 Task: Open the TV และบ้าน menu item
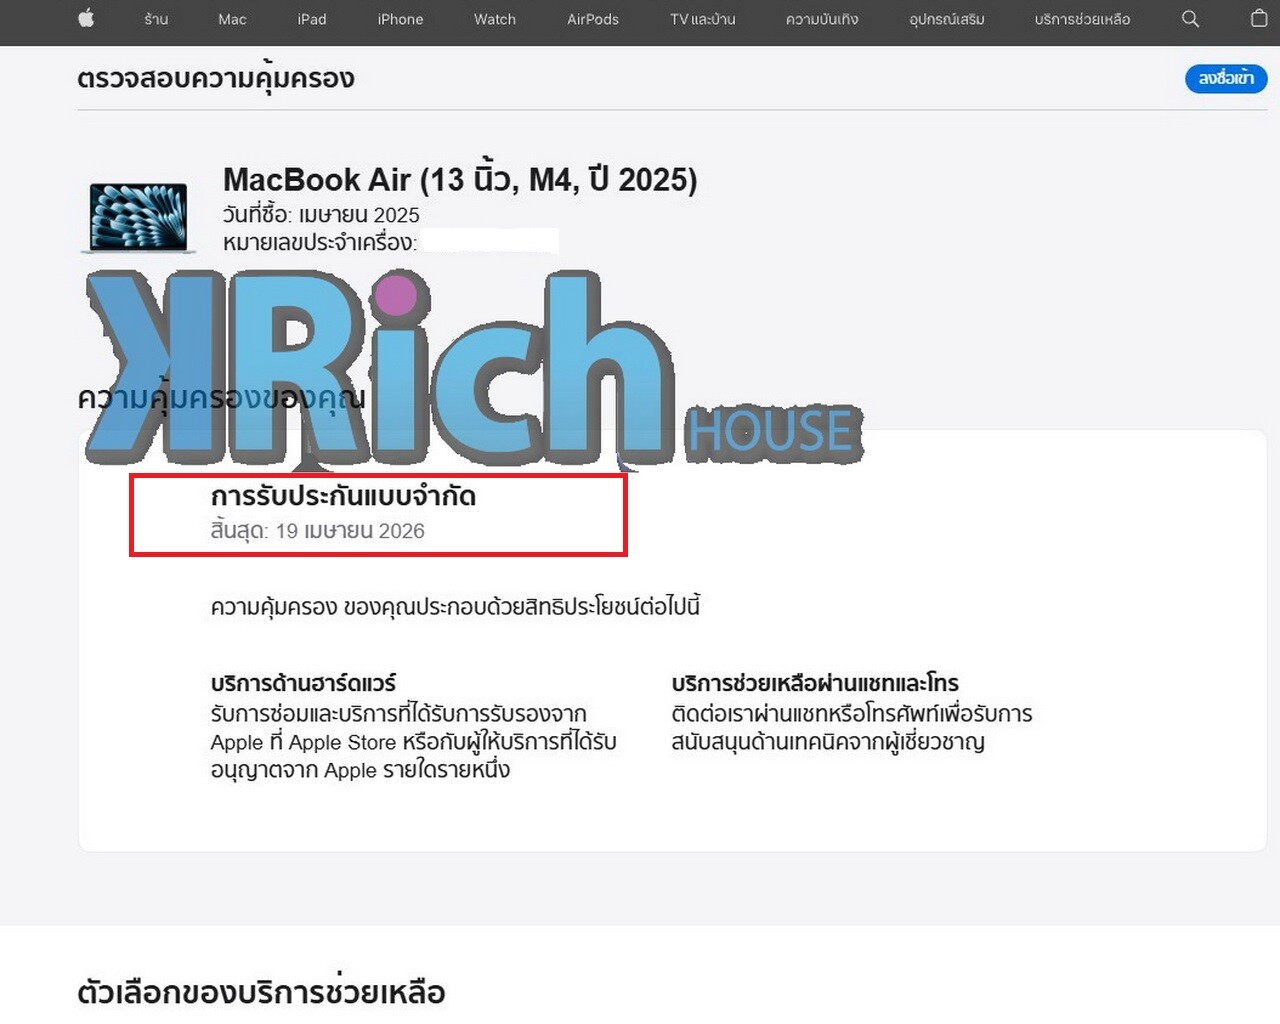tap(703, 19)
